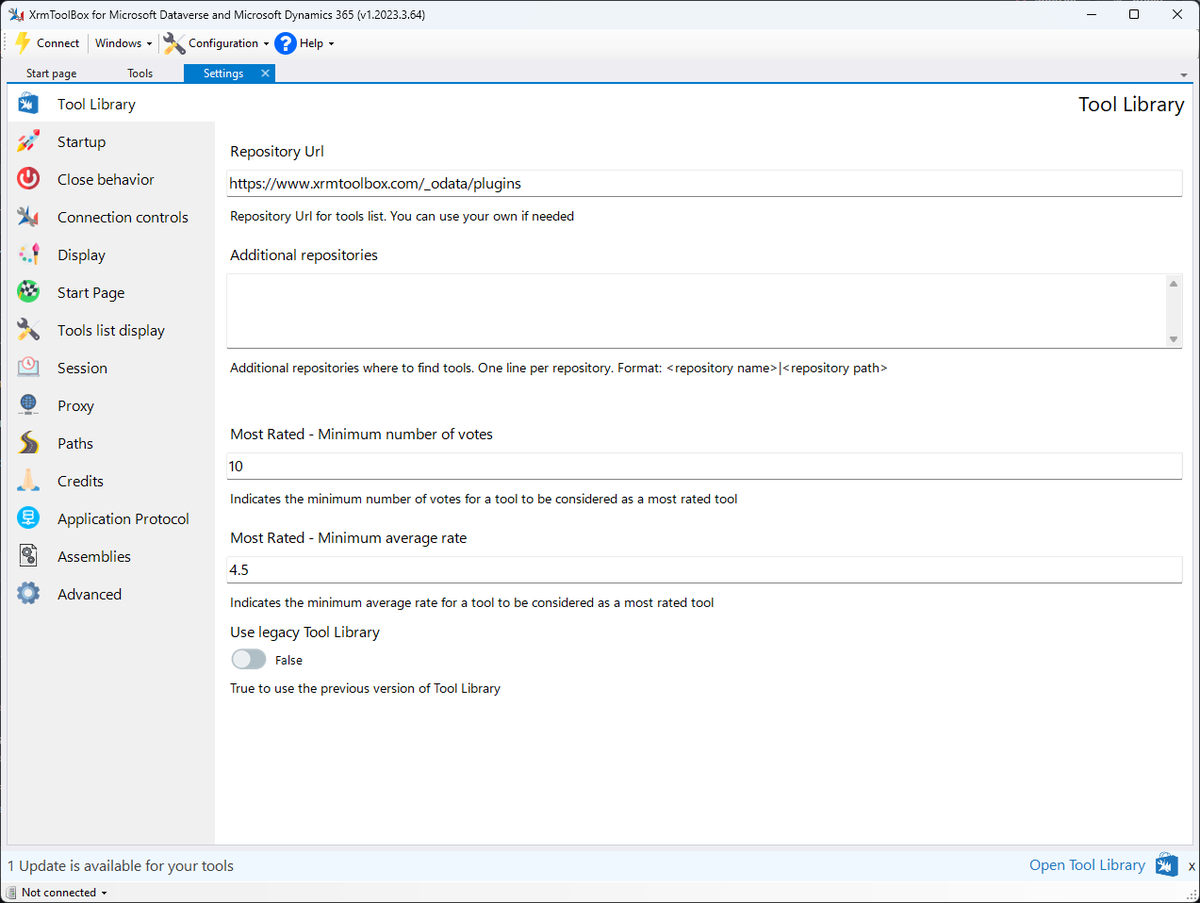Click the Minimum number of votes field
The image size is (1200, 903).
[x=704, y=466]
